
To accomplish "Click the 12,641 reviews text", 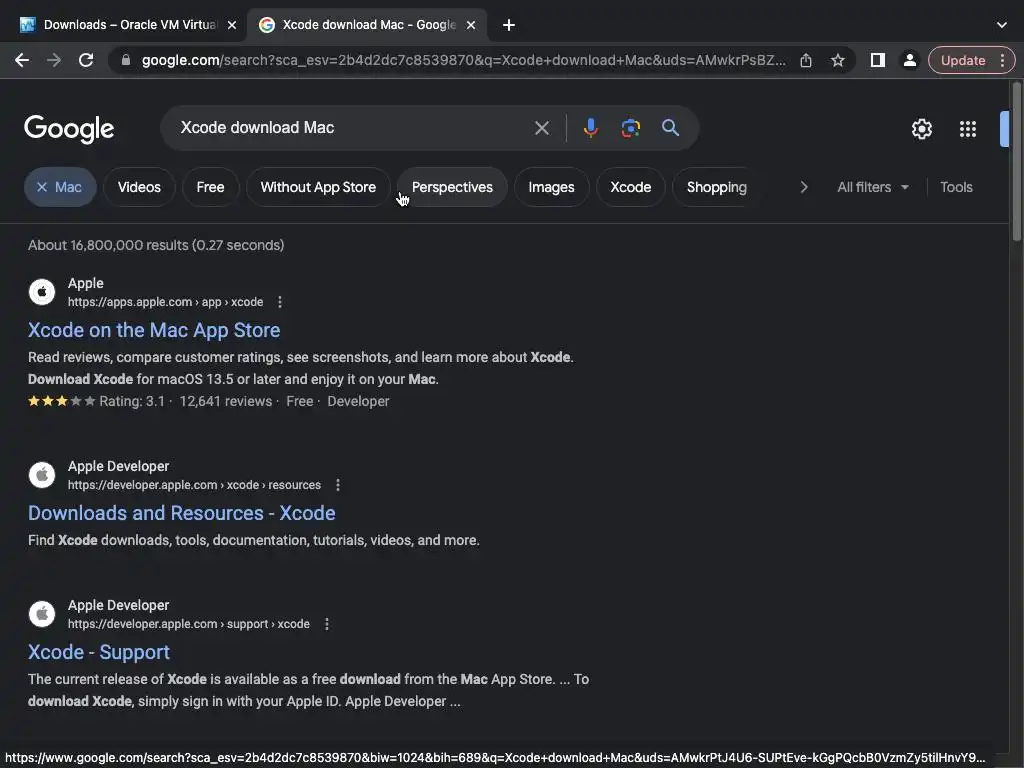I will click(226, 402).
